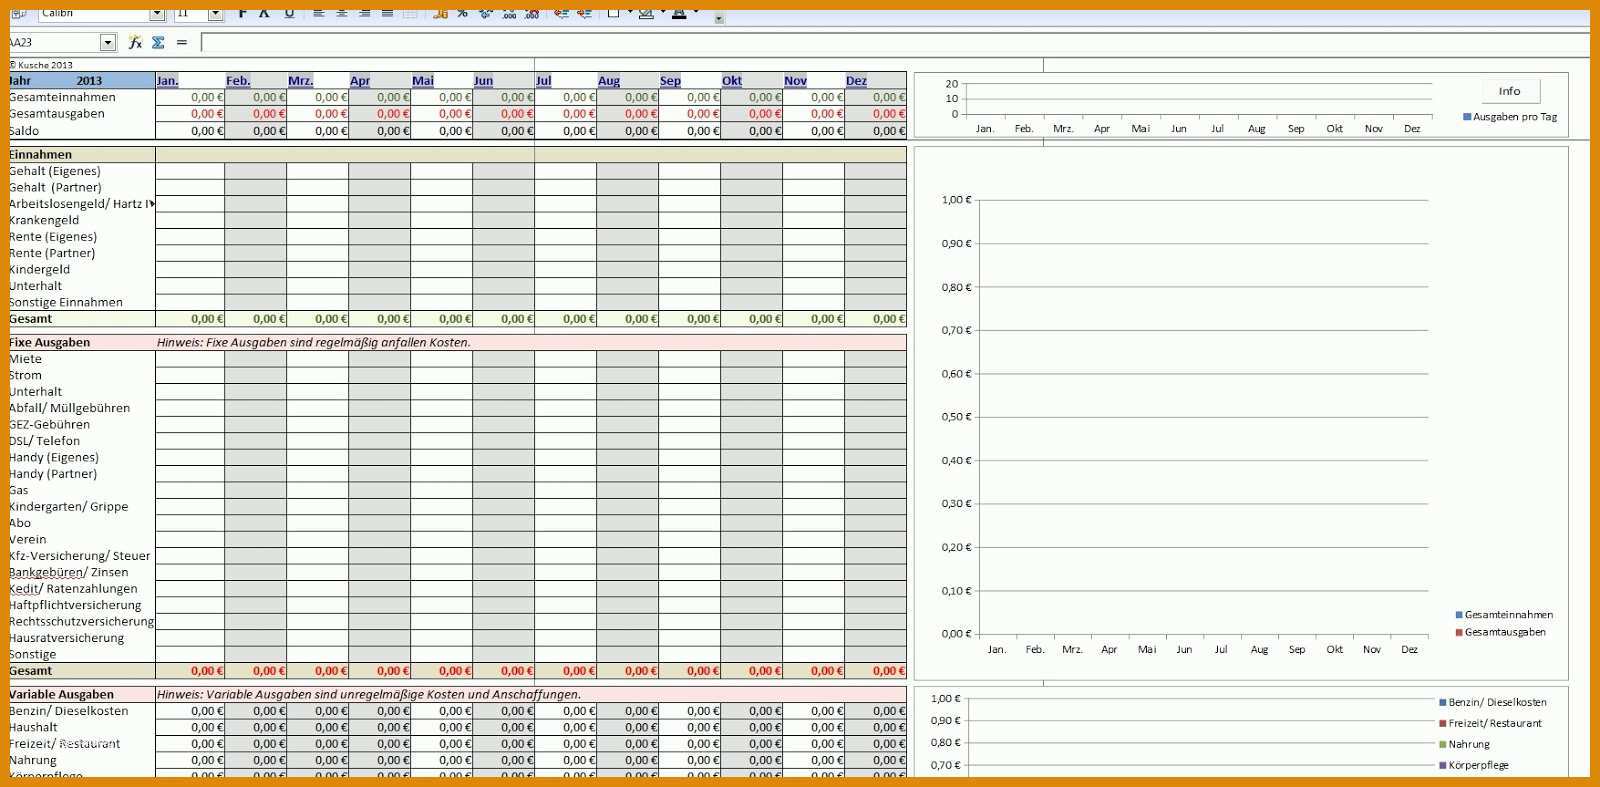Open the Okt month header link
This screenshot has height=787, width=1600.
click(x=732, y=81)
